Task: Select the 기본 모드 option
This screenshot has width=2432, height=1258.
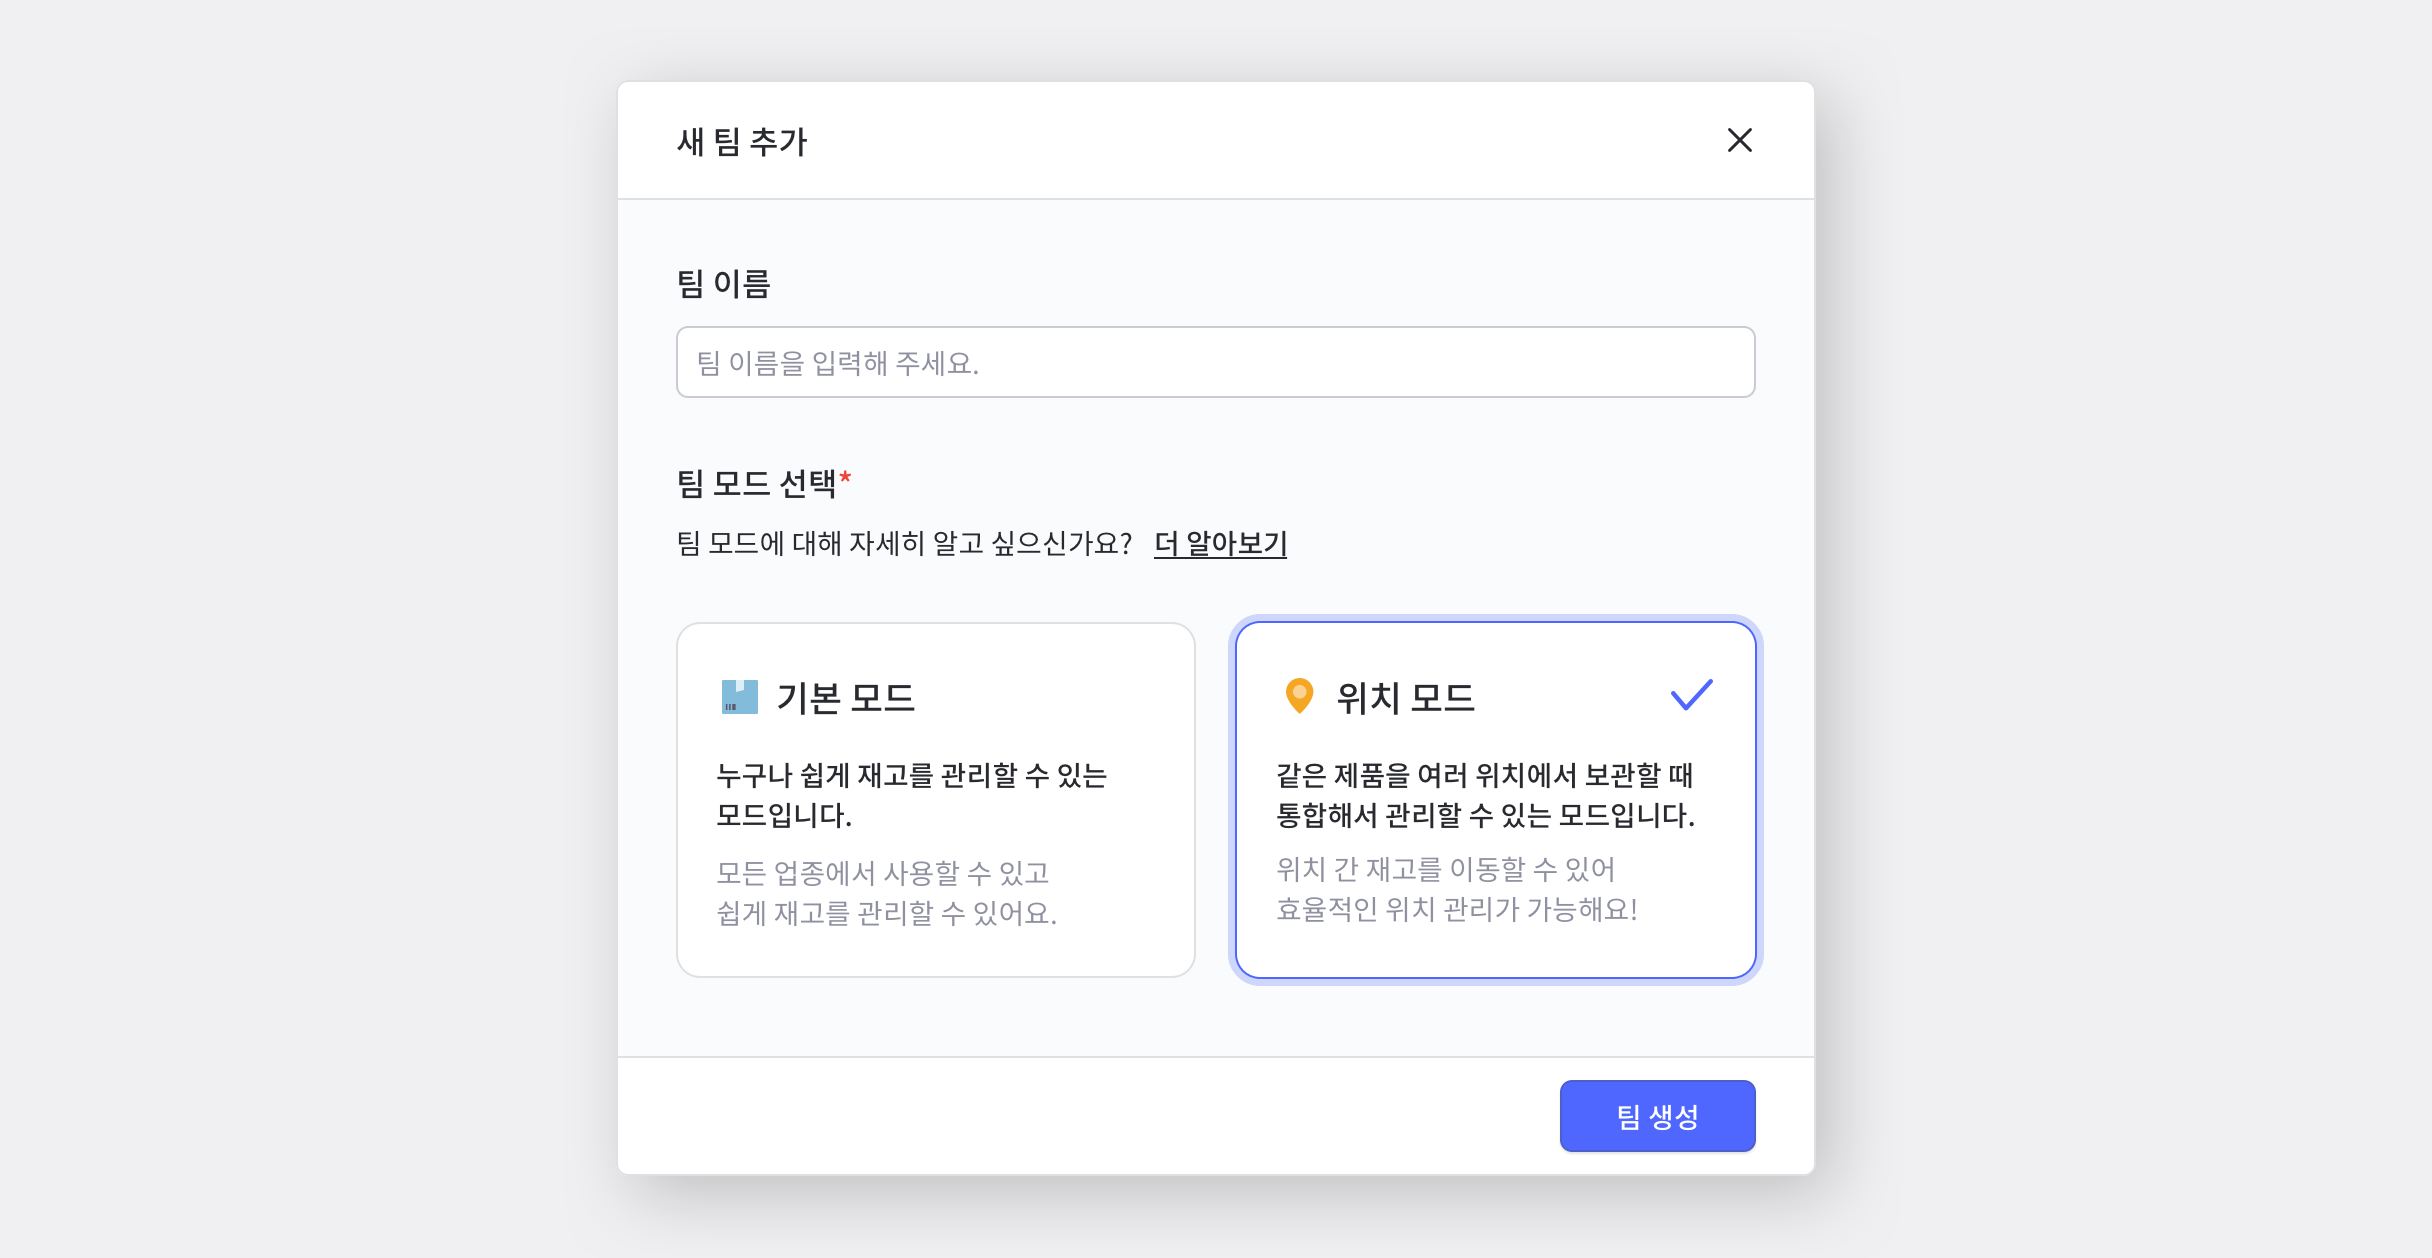Action: 935,800
